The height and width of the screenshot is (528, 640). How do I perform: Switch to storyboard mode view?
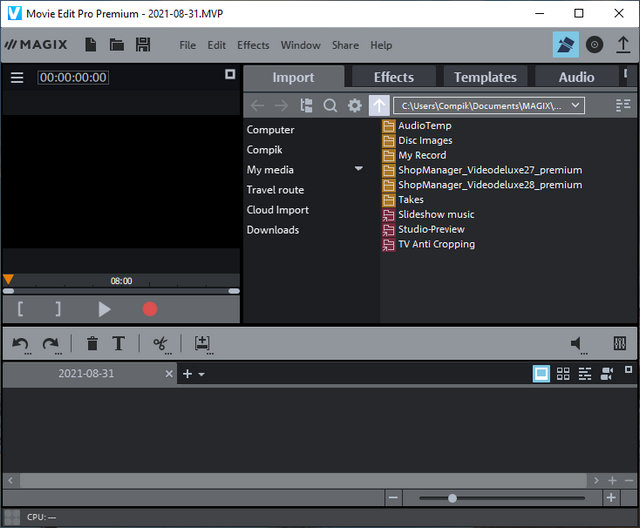(x=541, y=373)
